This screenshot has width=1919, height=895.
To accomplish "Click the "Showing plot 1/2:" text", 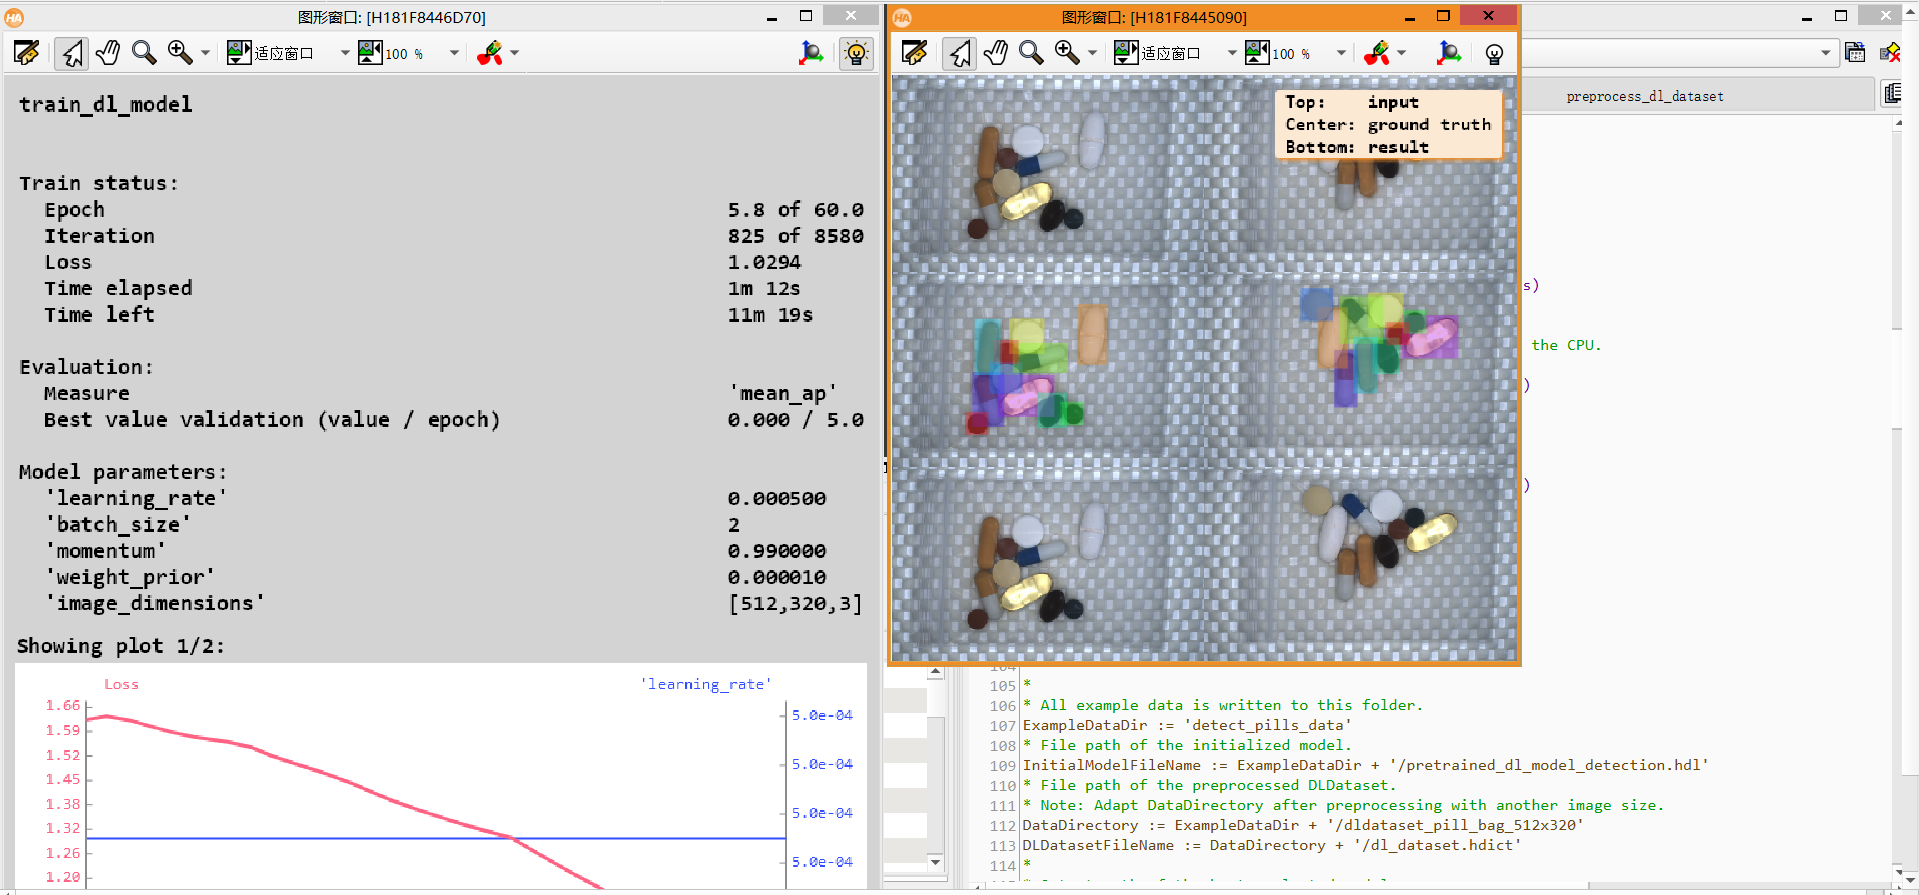I will tap(121, 646).
